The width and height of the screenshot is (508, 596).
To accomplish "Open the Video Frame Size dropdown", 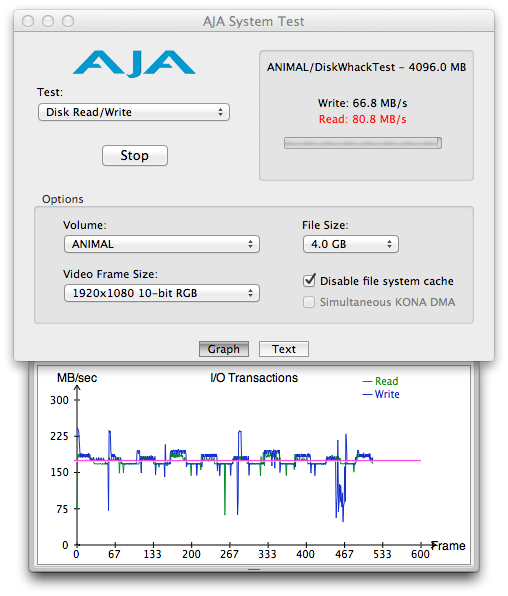I will (162, 293).
